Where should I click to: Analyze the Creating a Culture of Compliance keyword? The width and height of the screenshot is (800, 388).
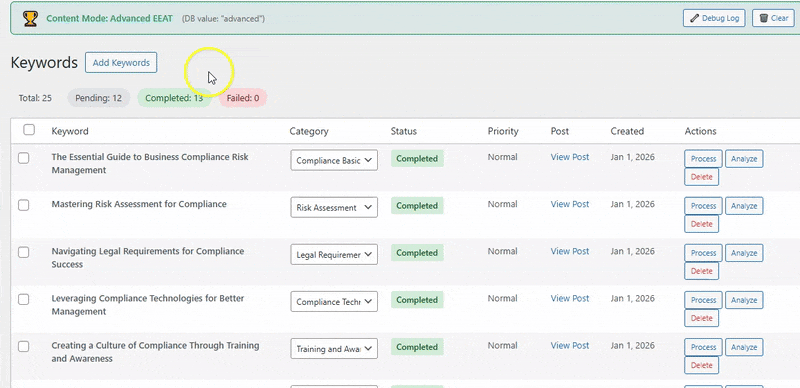tap(744, 347)
